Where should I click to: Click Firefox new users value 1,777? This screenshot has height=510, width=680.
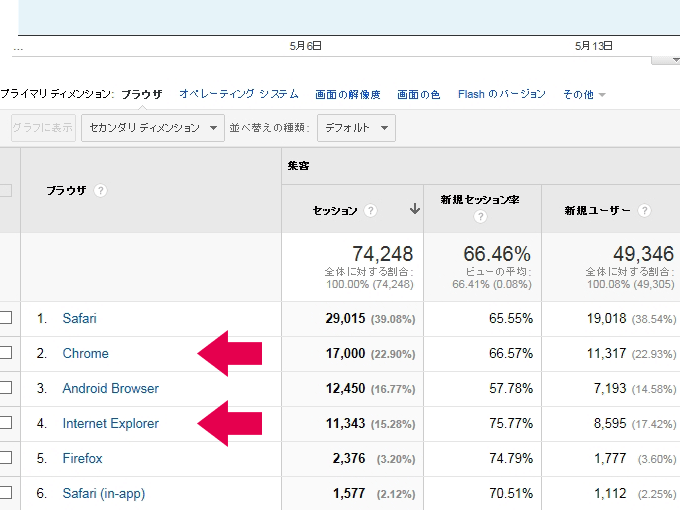coord(610,458)
